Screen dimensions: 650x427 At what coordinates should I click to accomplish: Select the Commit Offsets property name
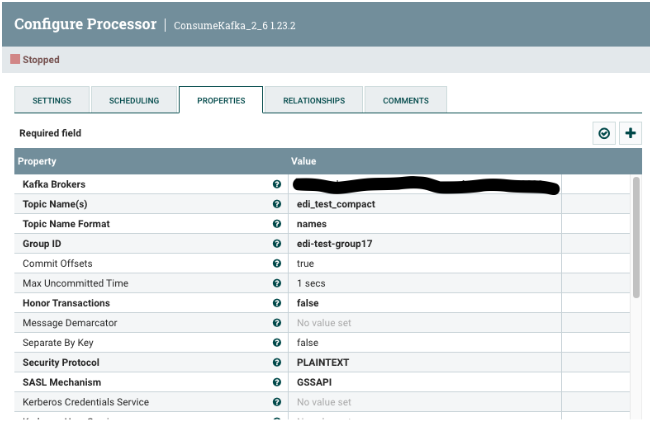[57, 263]
